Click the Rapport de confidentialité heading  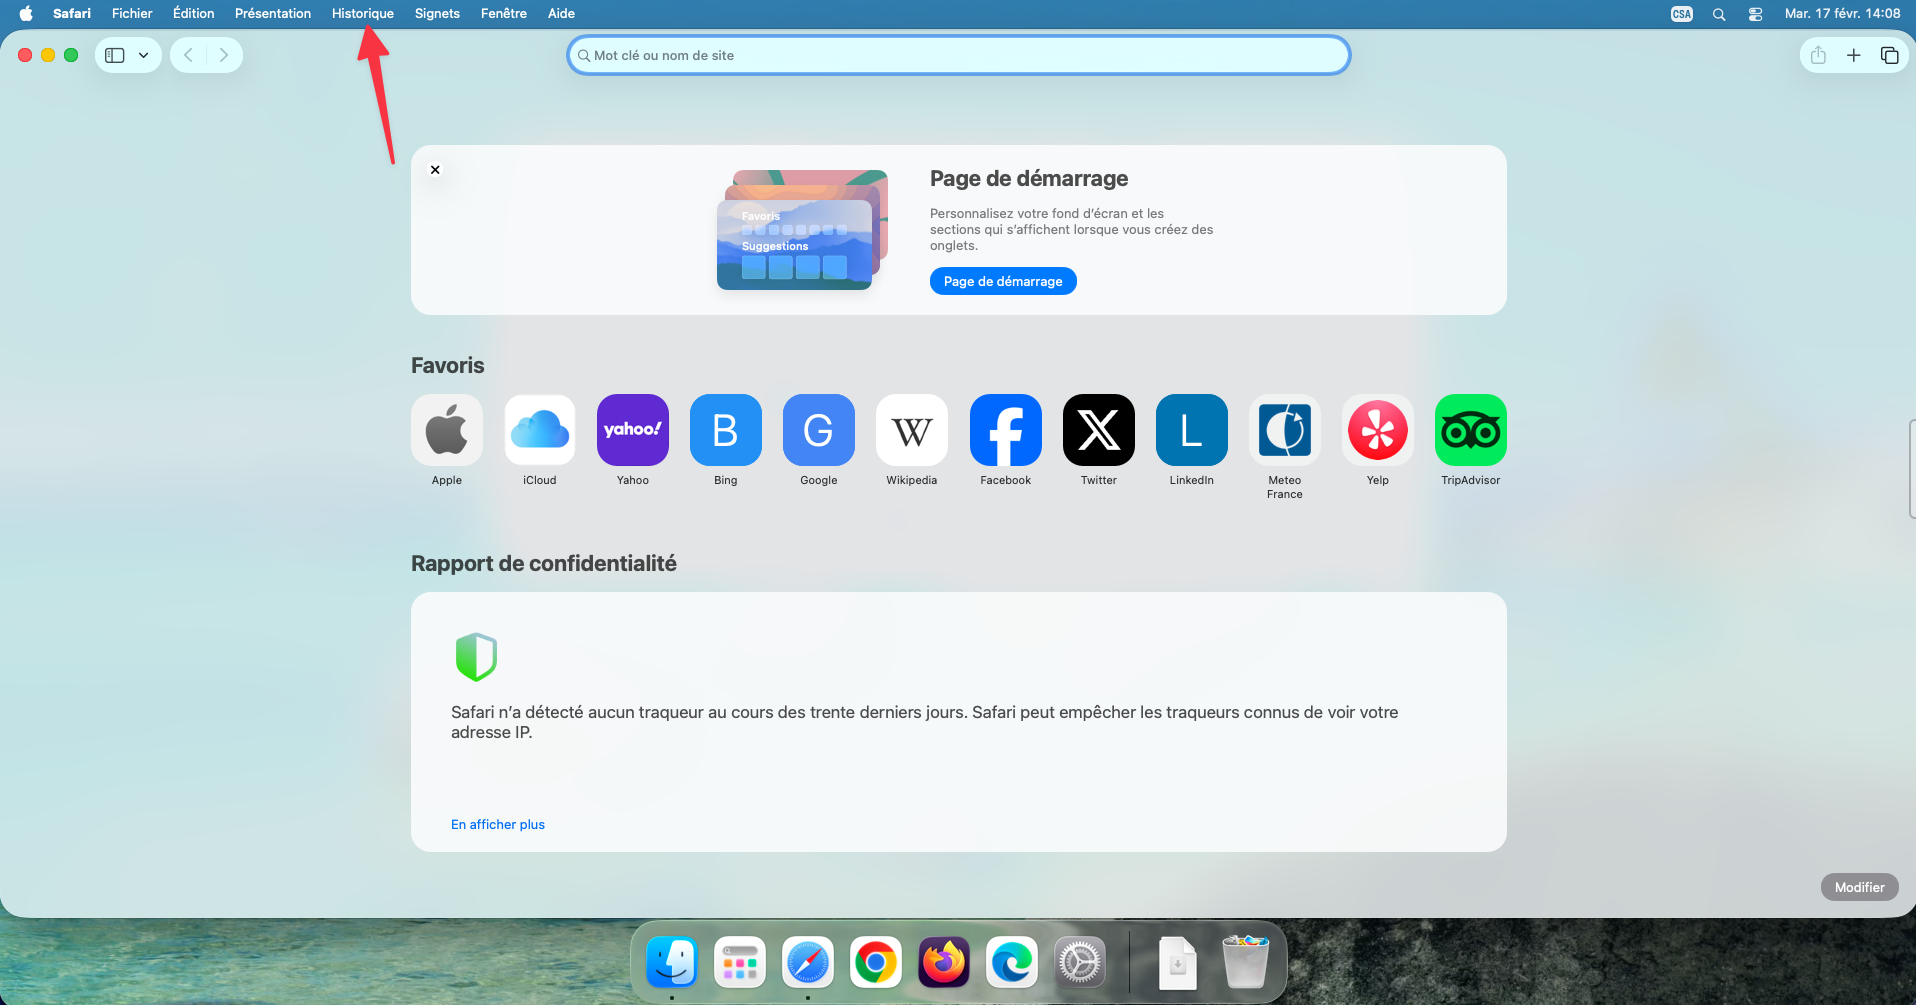pos(544,564)
